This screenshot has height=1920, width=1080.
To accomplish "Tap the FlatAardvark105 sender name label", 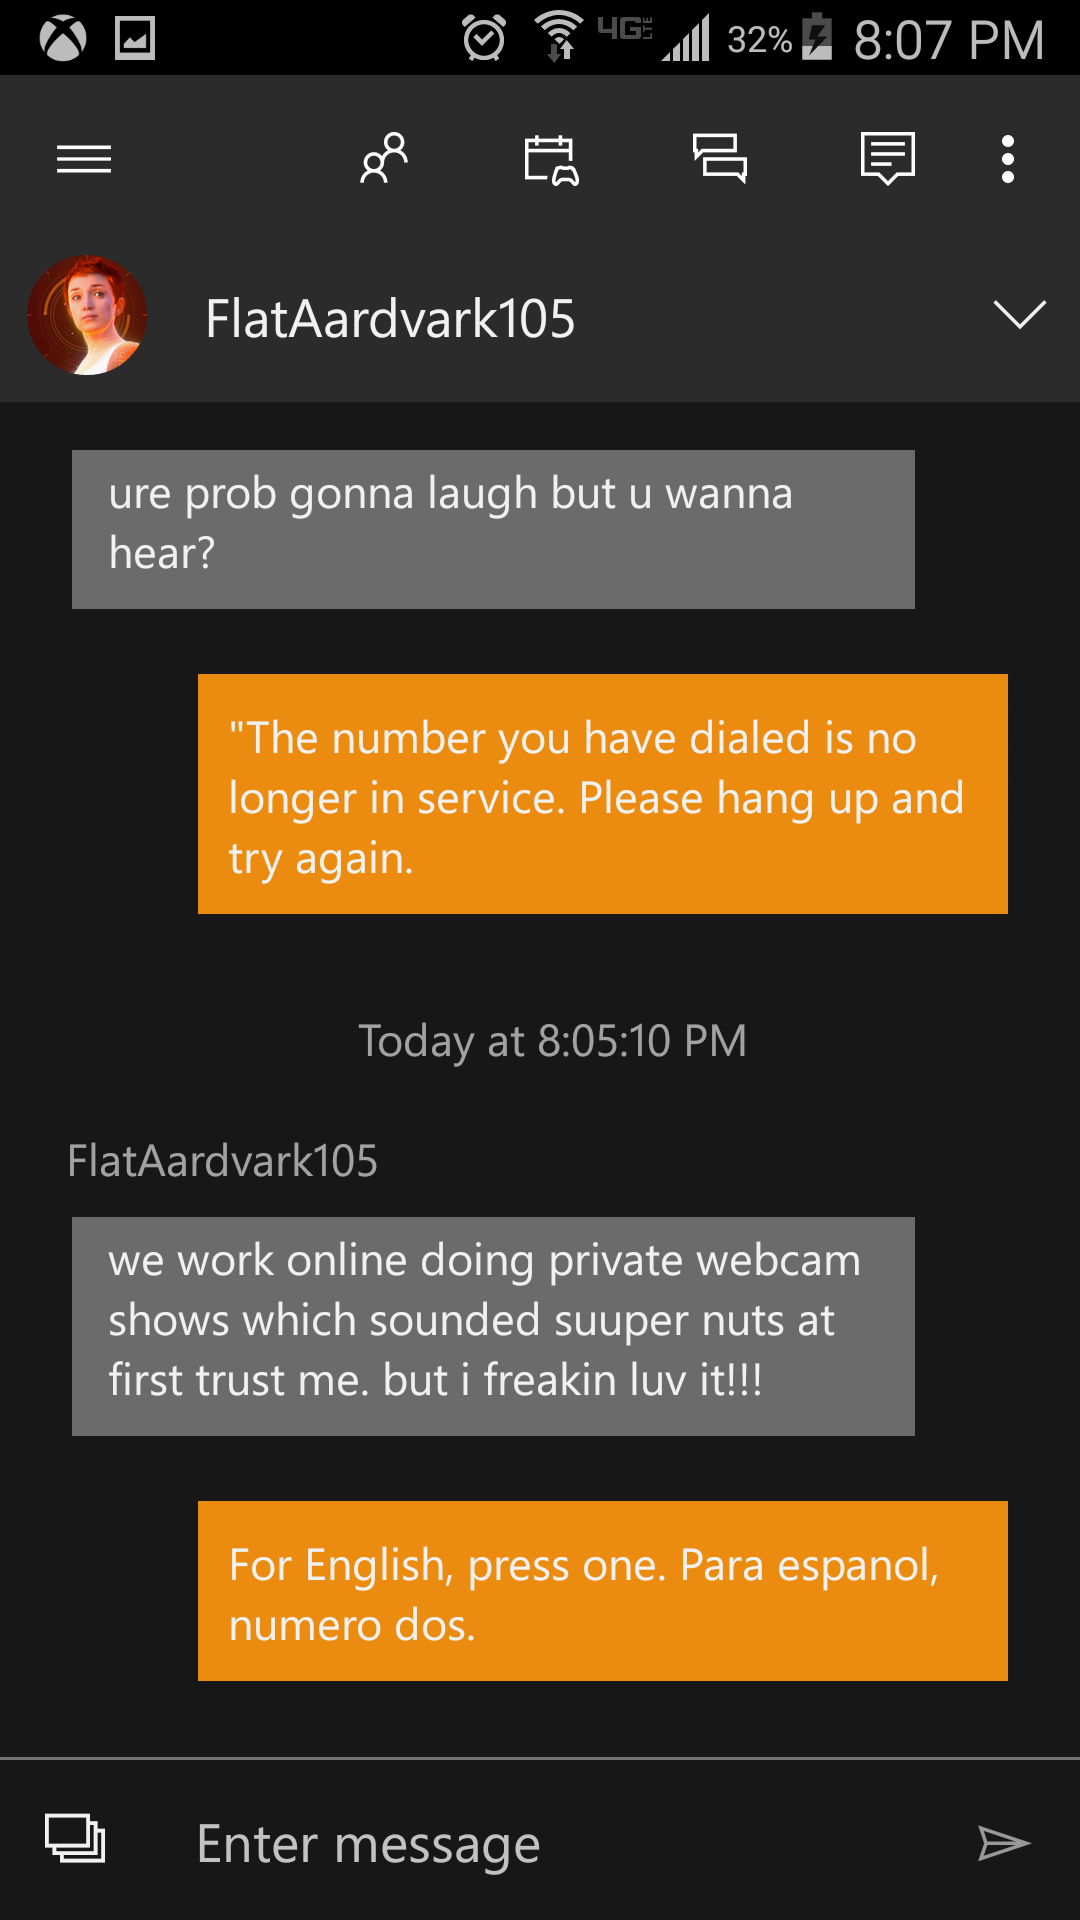I will (222, 1161).
